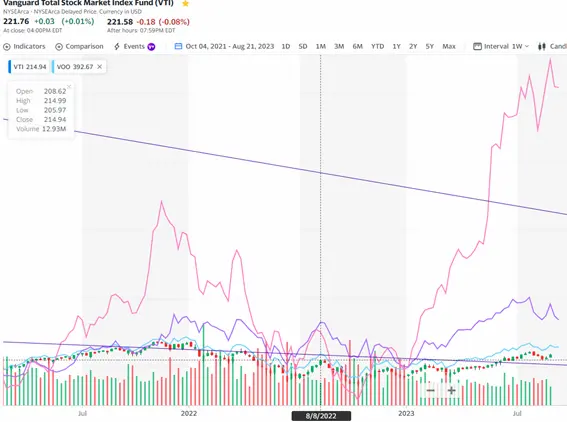Screen dimensions: 567x422
Task: Remove the VOO comparison with the X
Action: 99,67
